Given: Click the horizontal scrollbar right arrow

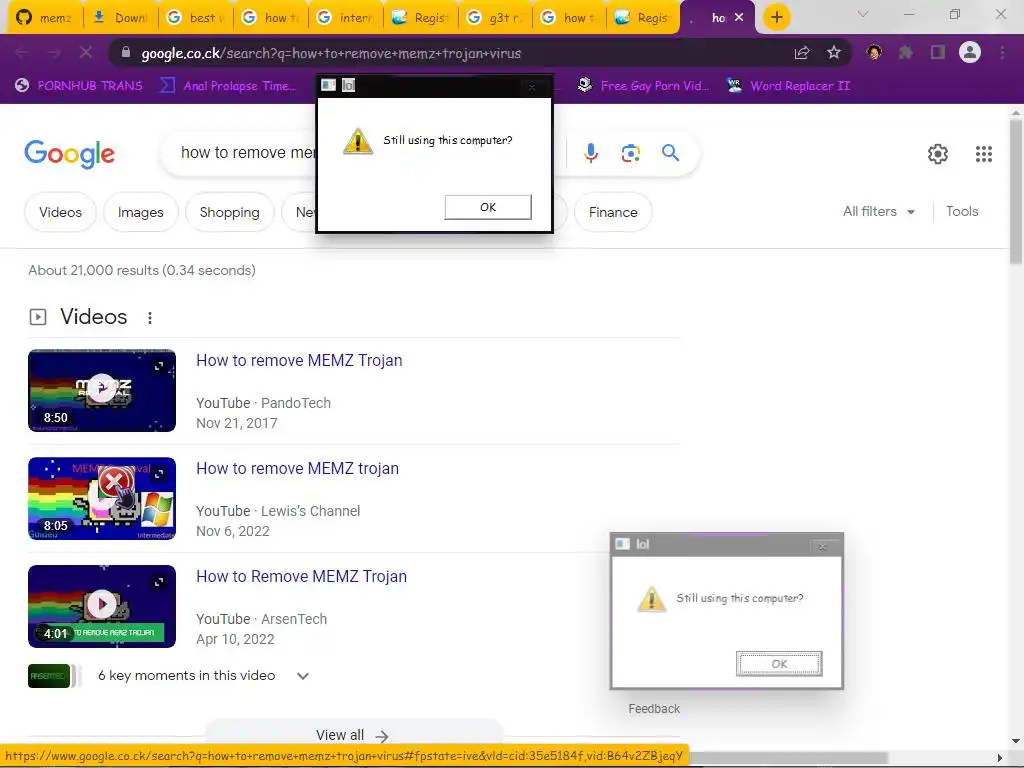Looking at the screenshot, I should tap(1000, 758).
